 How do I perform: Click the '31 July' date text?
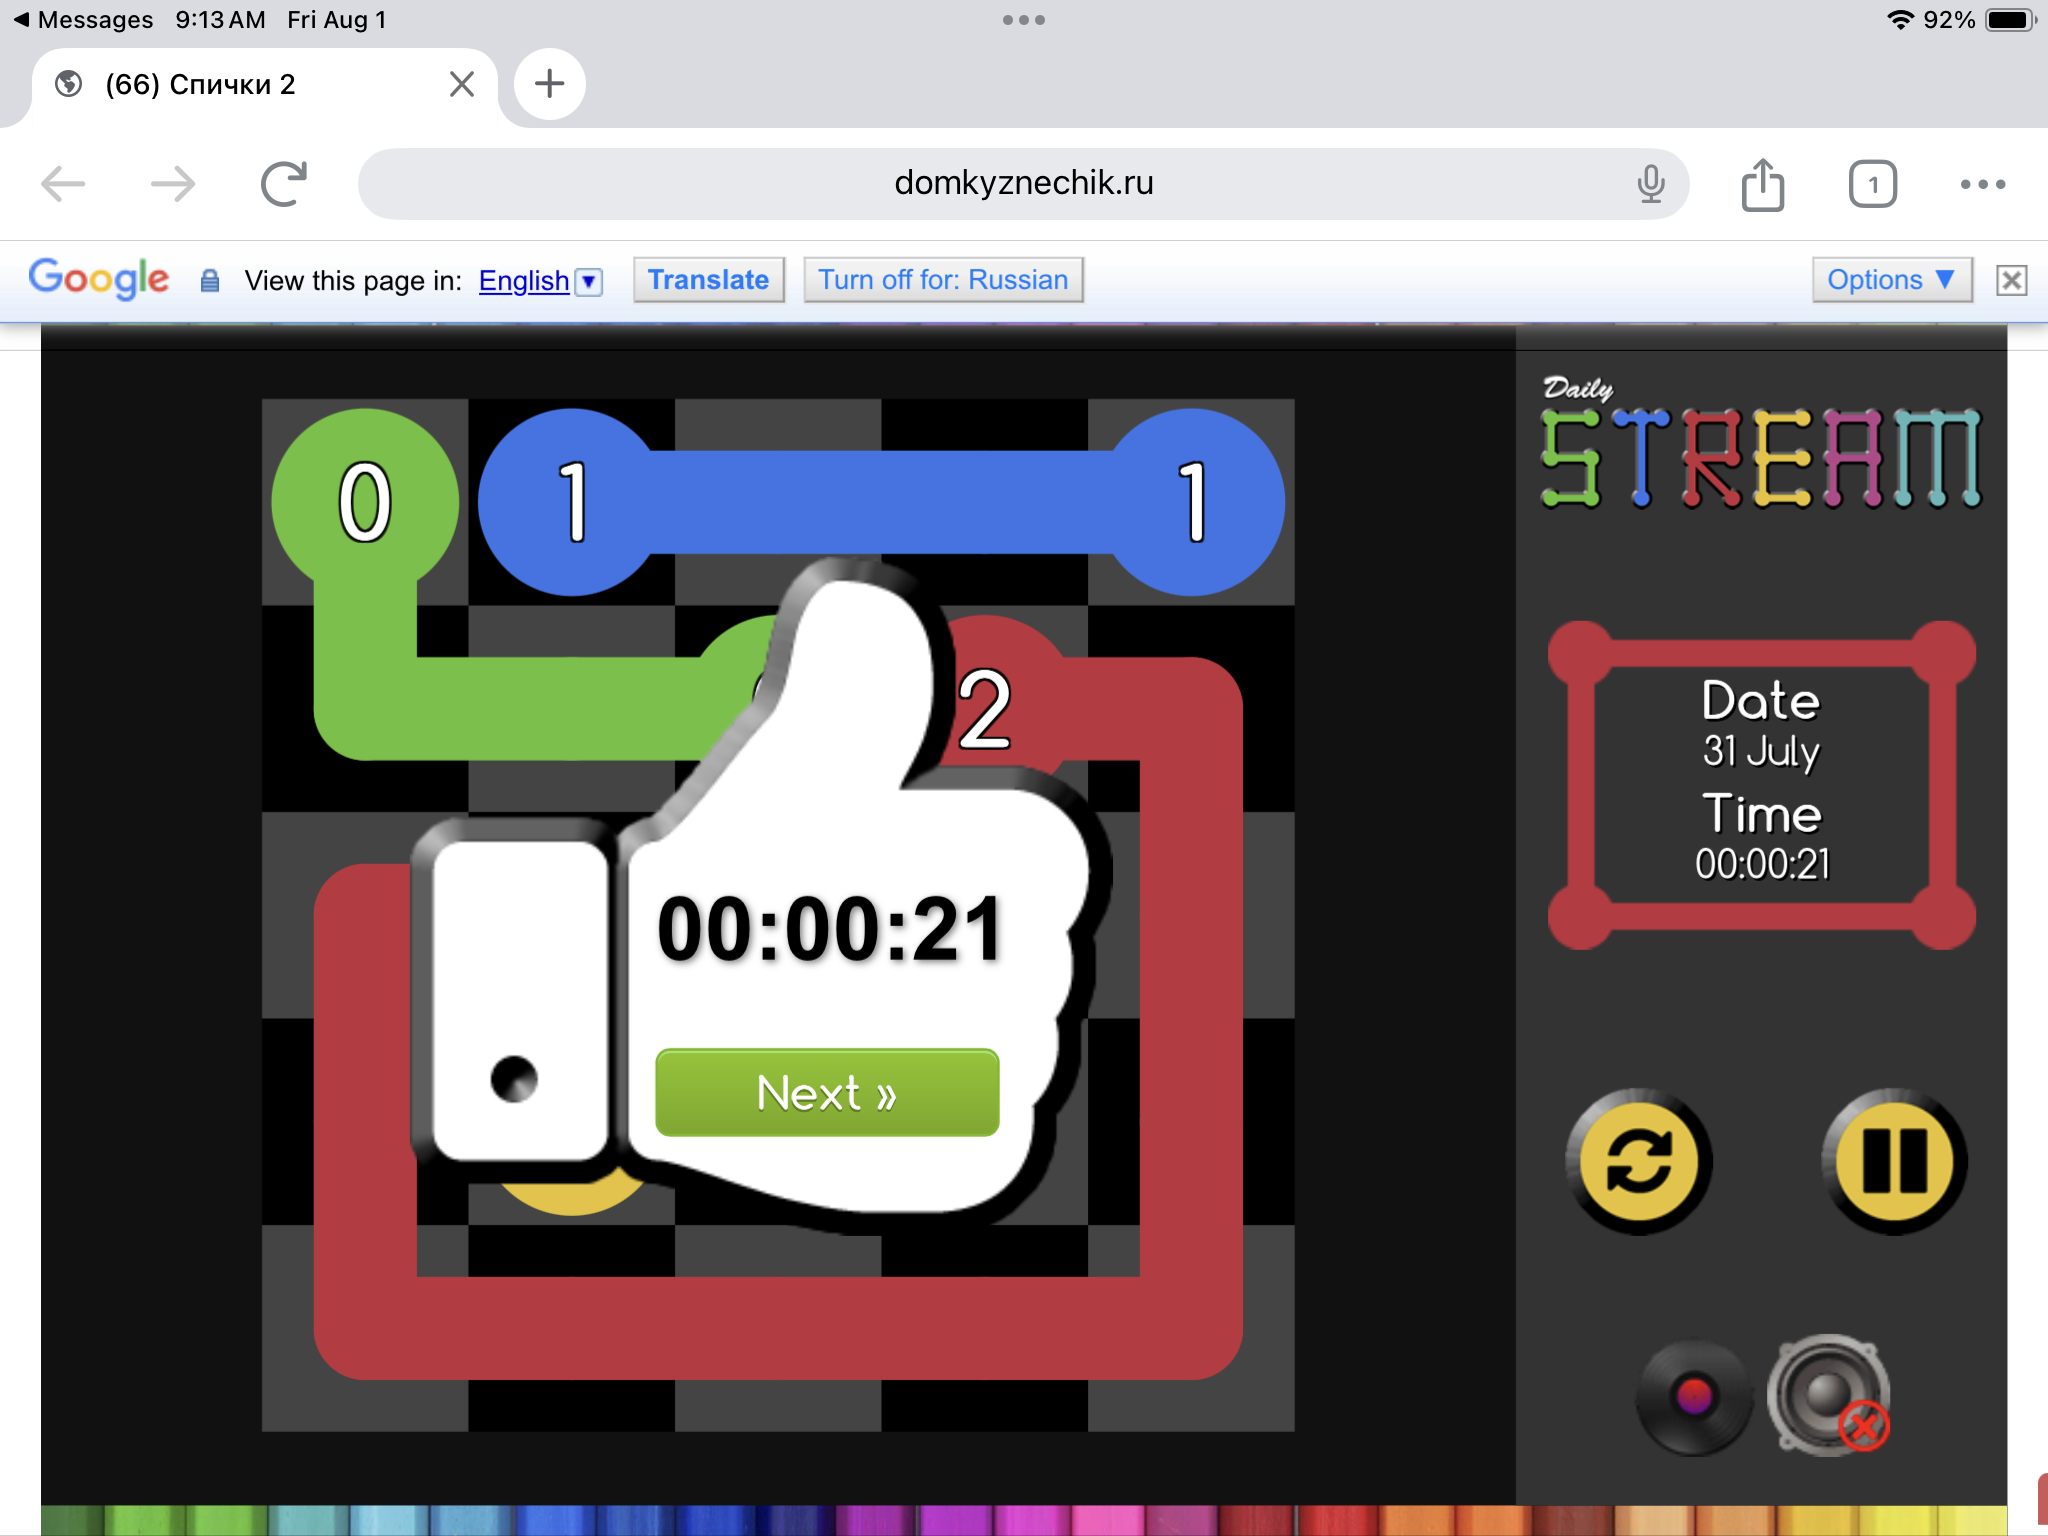1761,751
